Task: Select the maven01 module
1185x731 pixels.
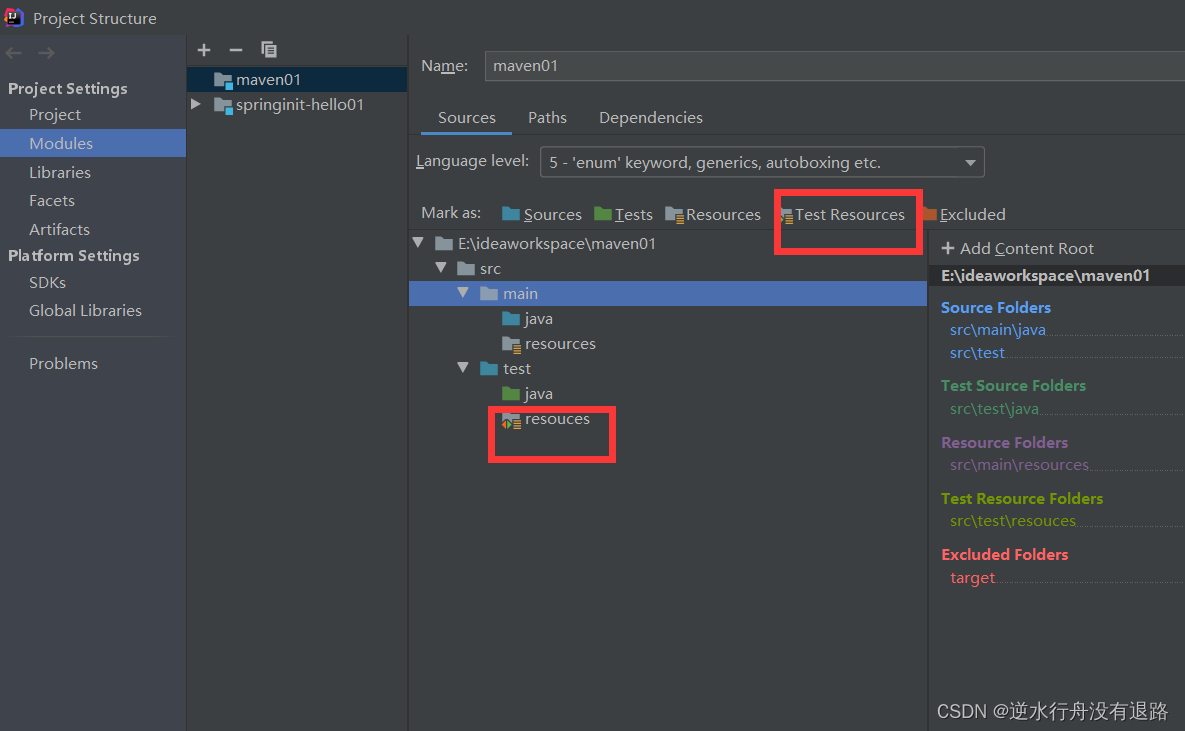Action: (x=297, y=79)
